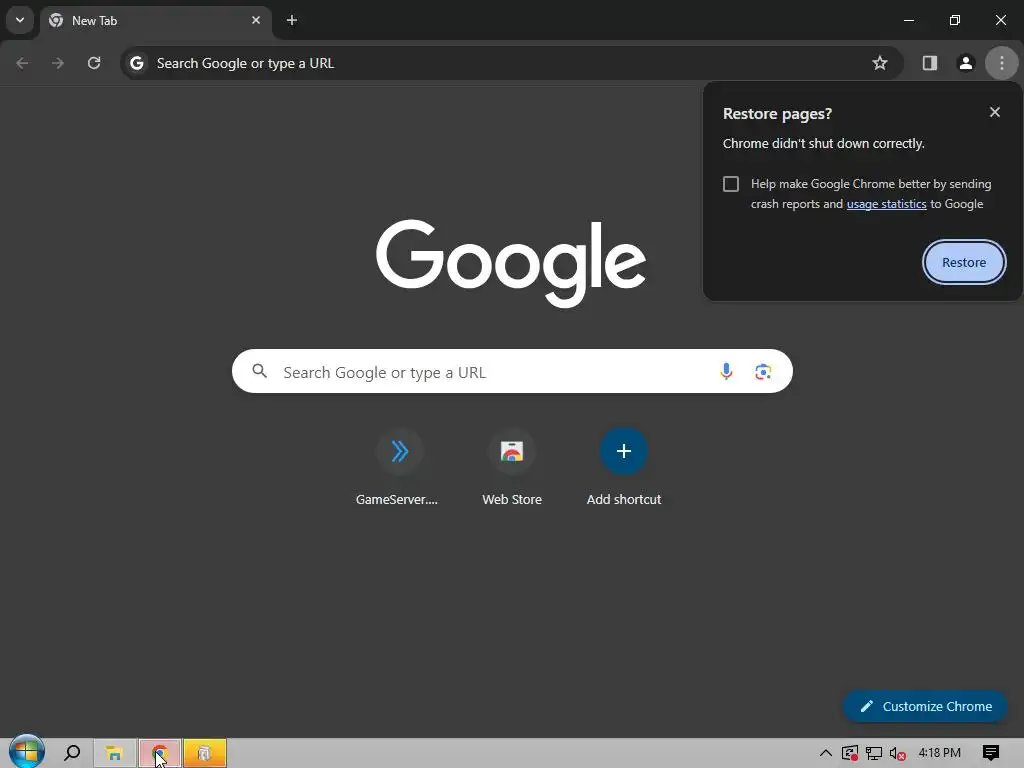The height and width of the screenshot is (768, 1024).
Task: Click Customize Chrome button
Action: coord(925,707)
